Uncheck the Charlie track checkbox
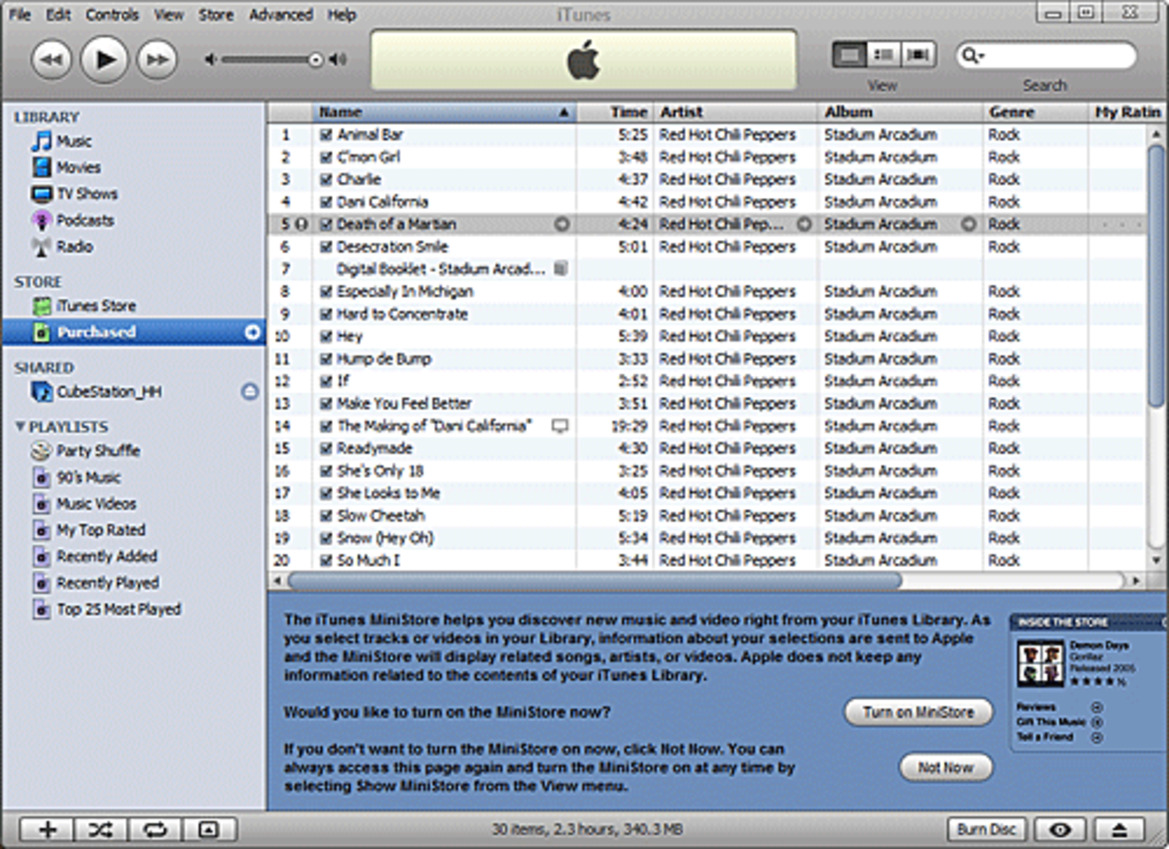 326,180
